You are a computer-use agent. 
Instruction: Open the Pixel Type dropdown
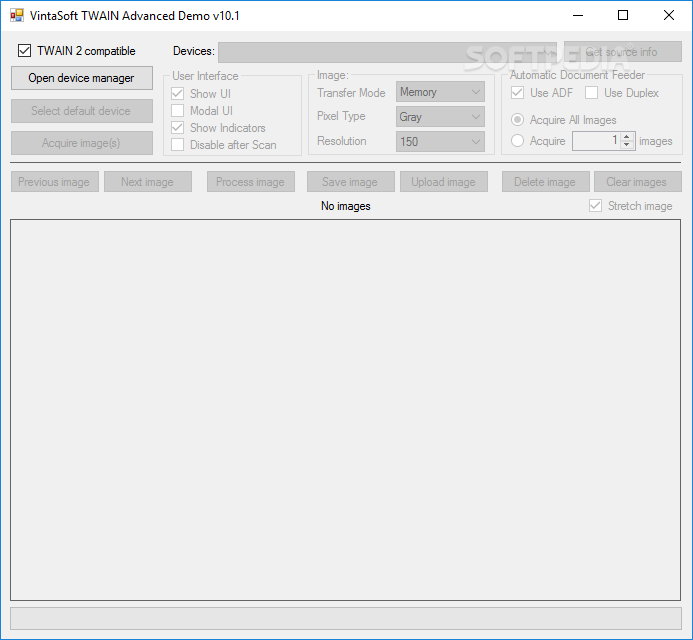pos(440,117)
